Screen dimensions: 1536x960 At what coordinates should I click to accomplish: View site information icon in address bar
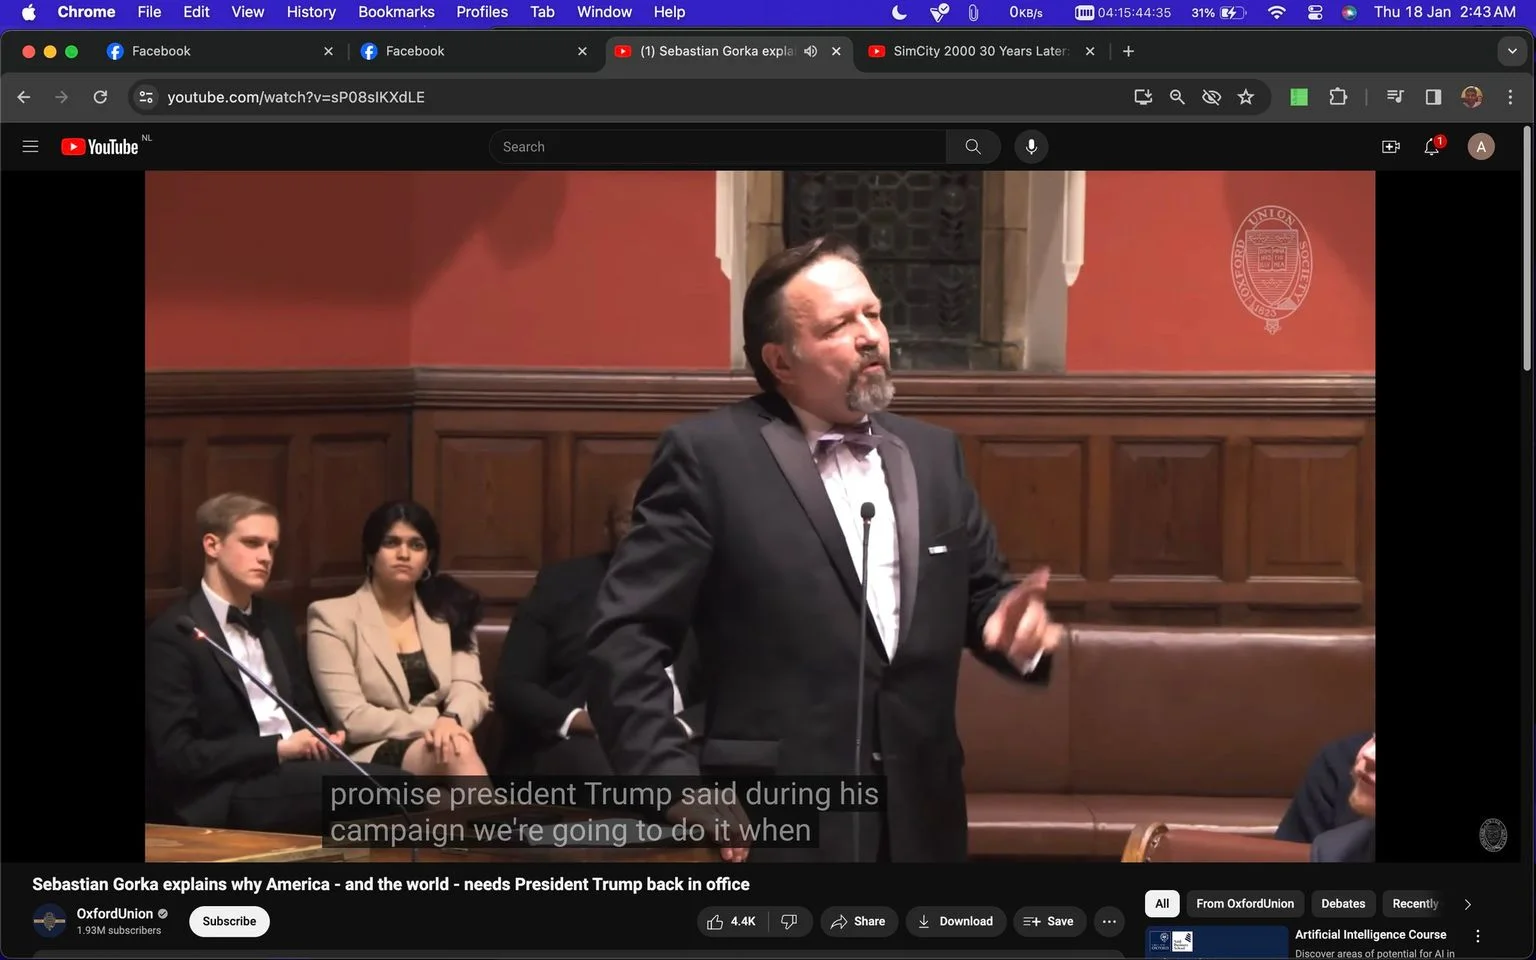(x=146, y=97)
